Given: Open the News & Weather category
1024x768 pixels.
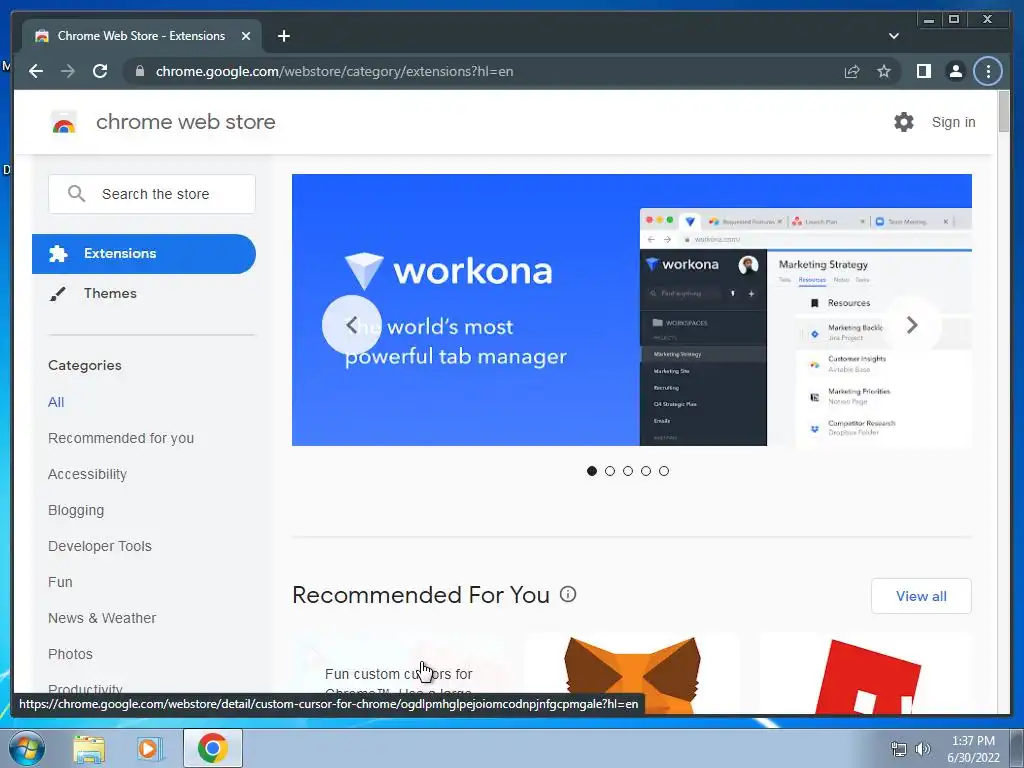Looking at the screenshot, I should tap(102, 618).
